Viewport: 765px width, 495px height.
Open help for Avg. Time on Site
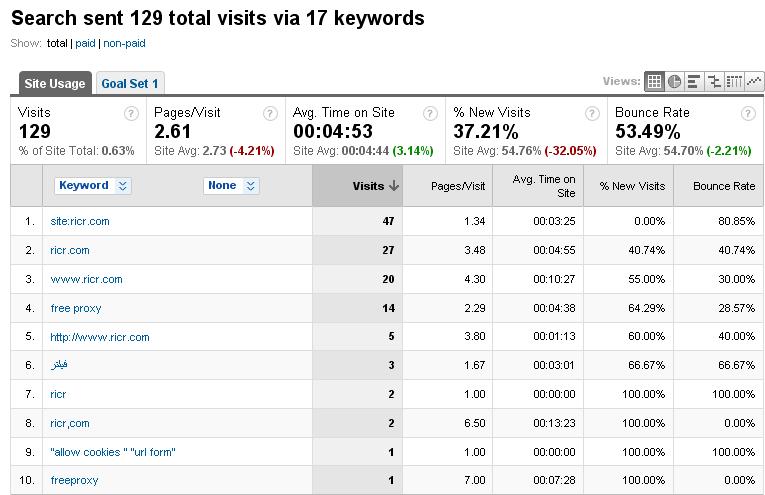pos(430,114)
